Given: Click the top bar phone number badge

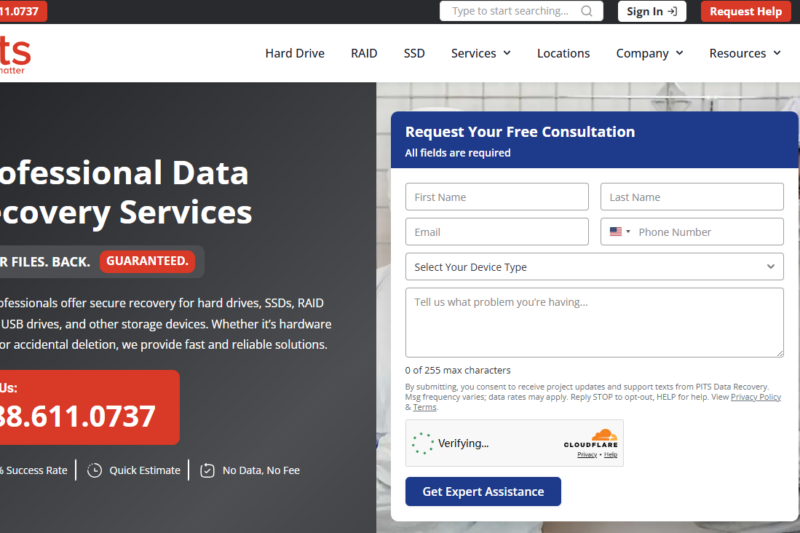Looking at the screenshot, I should coord(23,11).
